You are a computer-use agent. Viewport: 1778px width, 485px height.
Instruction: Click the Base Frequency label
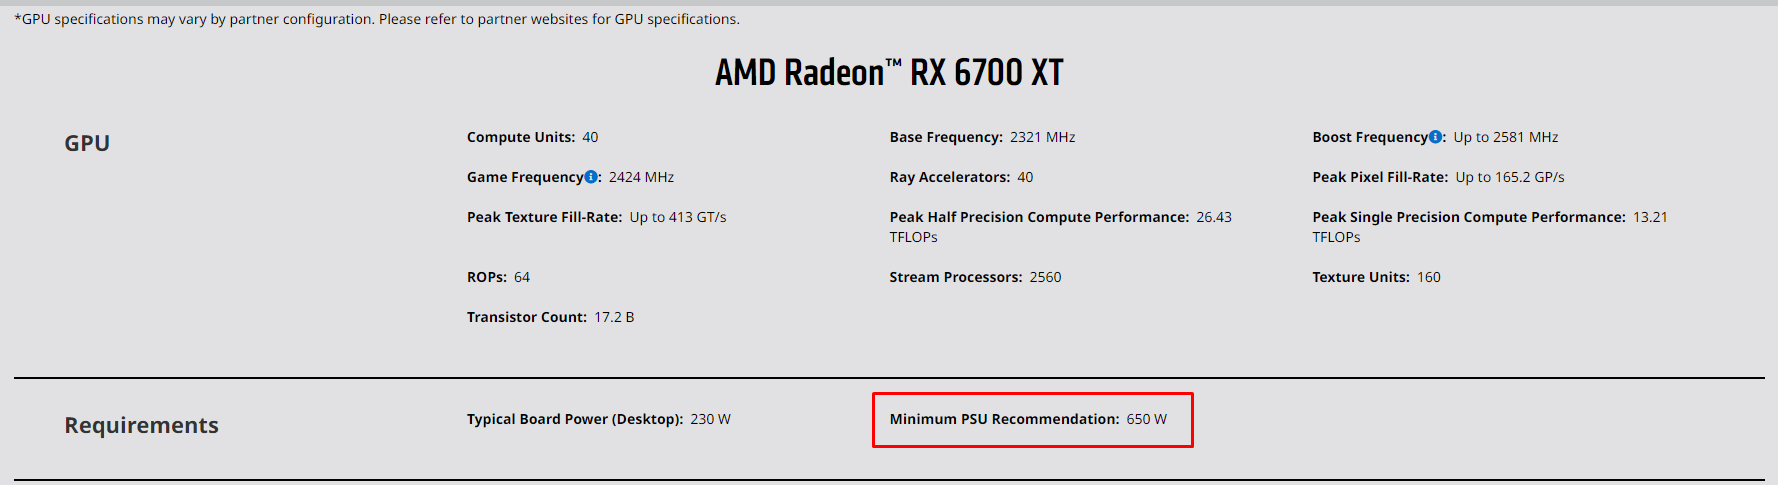(945, 137)
